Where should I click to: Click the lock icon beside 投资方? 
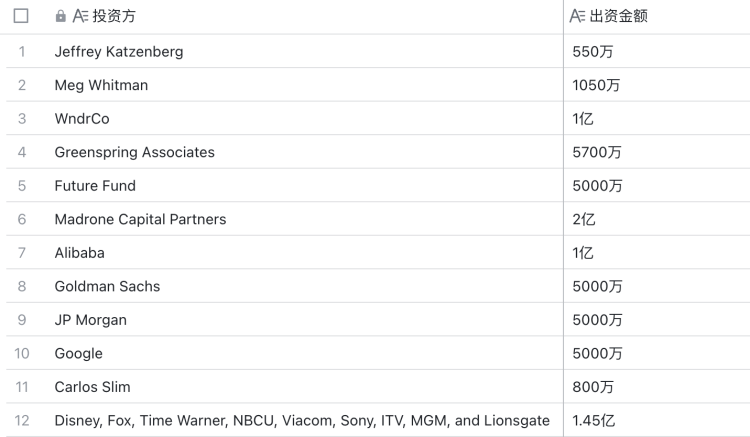pos(61,17)
